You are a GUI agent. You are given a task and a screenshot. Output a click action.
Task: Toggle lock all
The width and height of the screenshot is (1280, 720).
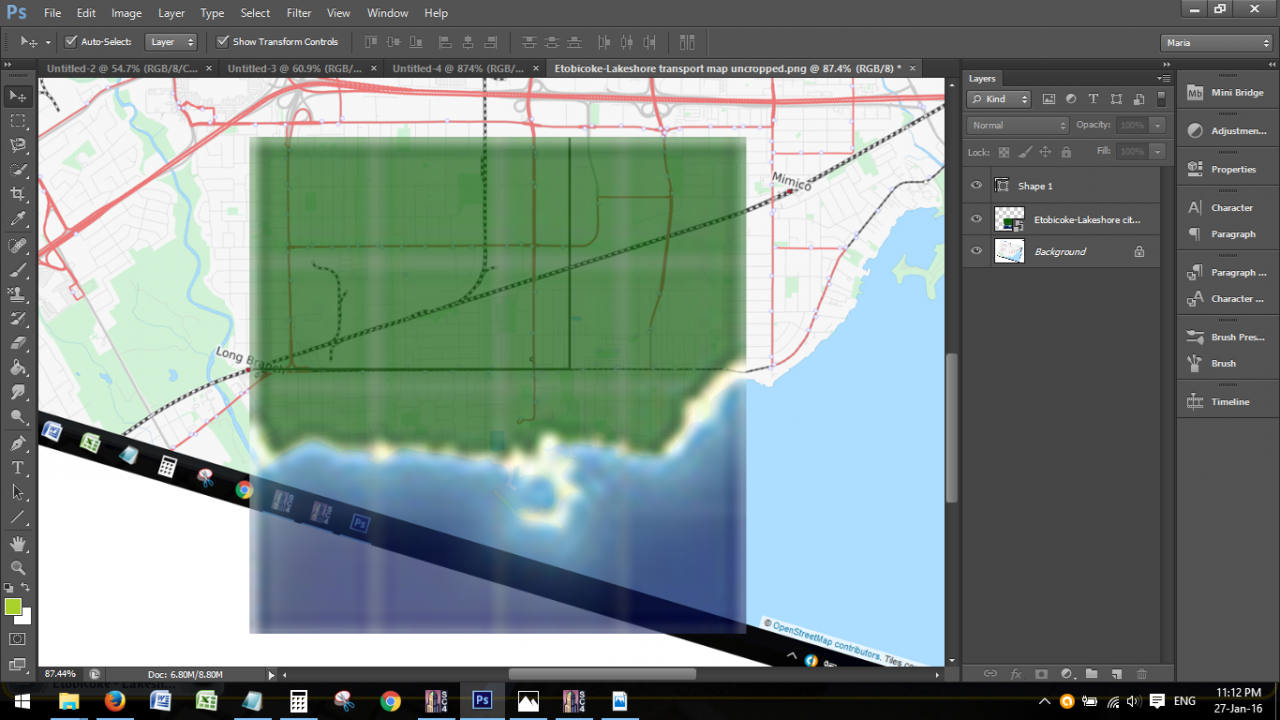tap(1066, 152)
